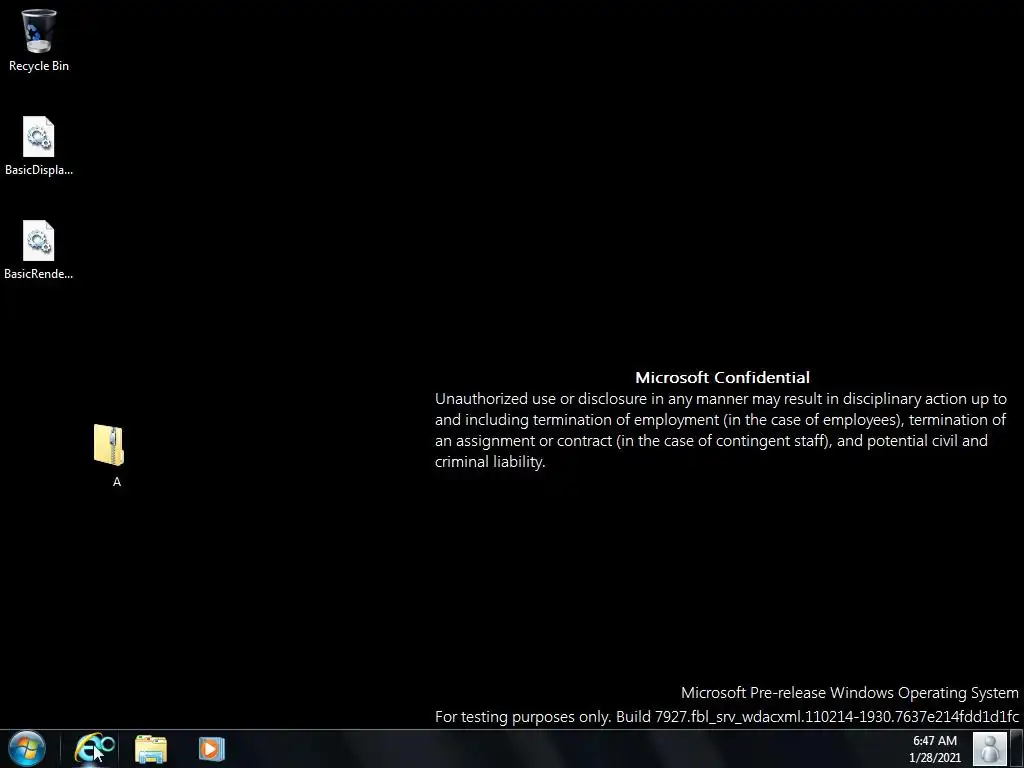Screen dimensions: 1024x768
Task: Open the Windows Start menu orb
Action: pyautogui.click(x=27, y=748)
